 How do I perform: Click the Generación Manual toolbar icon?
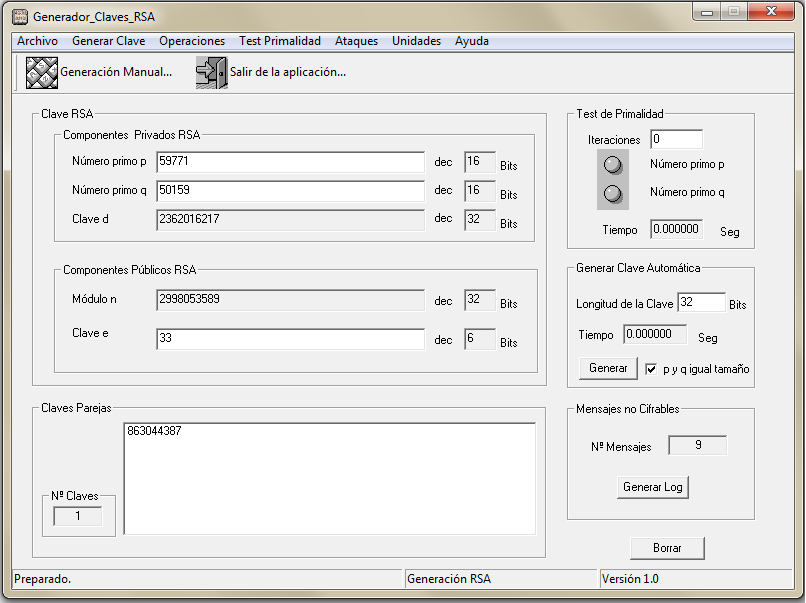coord(41,73)
